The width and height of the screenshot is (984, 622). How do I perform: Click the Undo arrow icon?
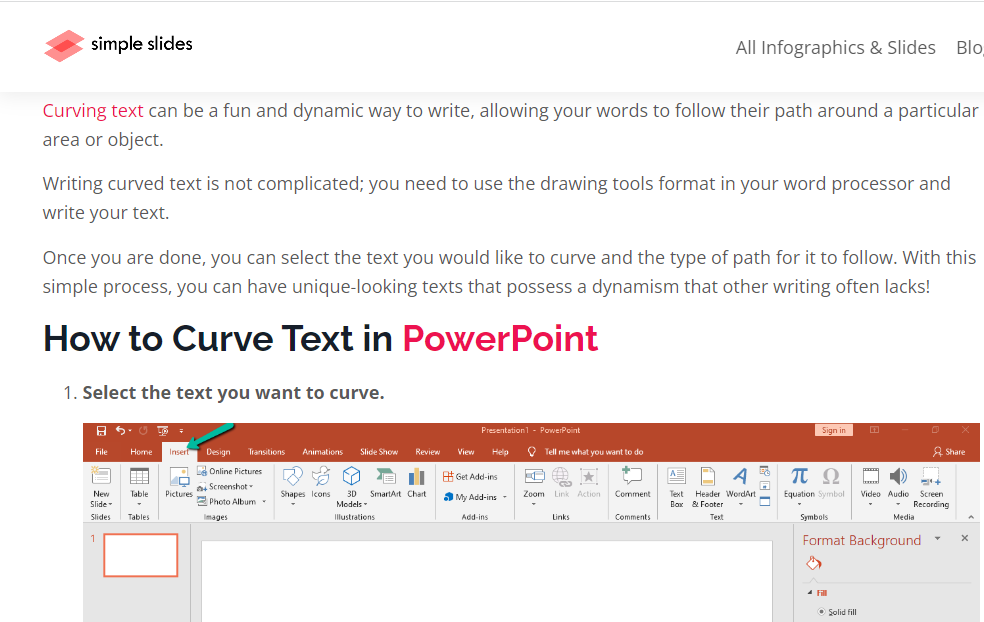[x=120, y=431]
